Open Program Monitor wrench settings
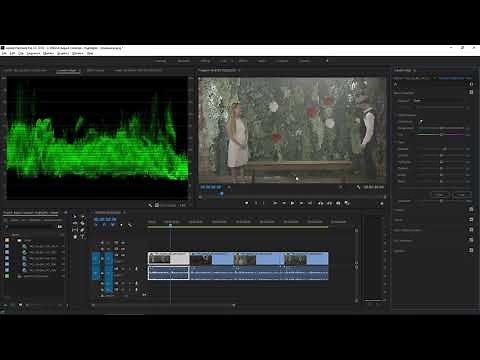The width and height of the screenshot is (480, 360). [x=358, y=187]
